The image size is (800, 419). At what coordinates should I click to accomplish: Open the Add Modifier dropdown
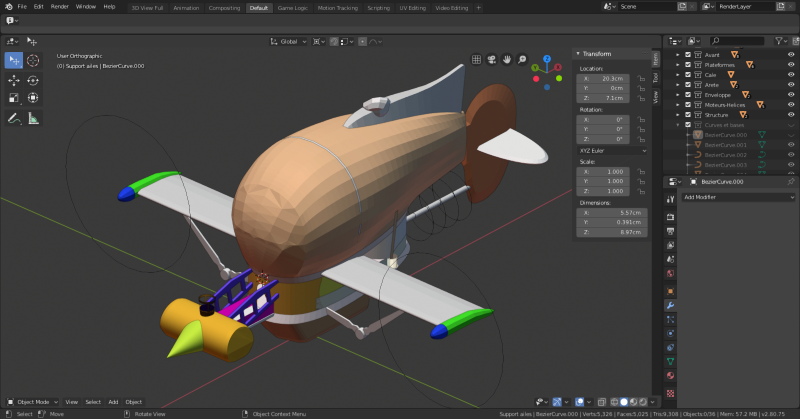[x=738, y=197]
